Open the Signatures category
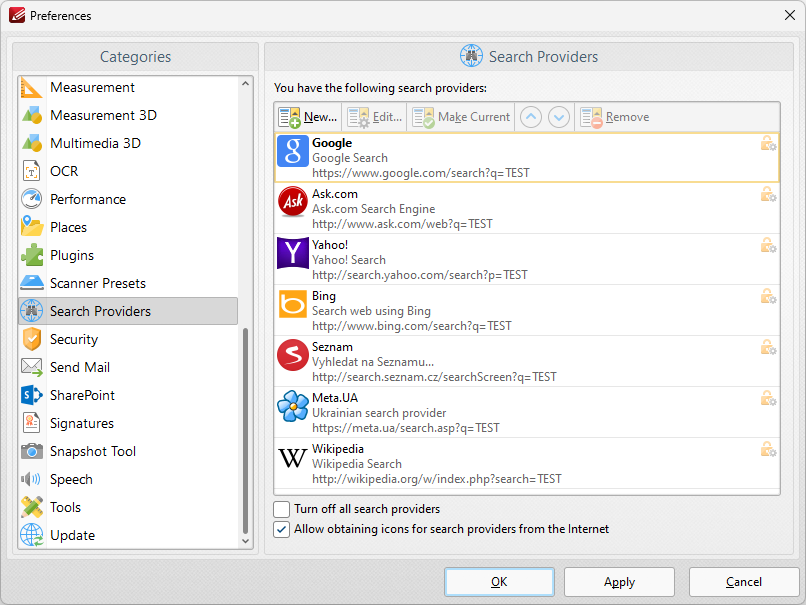This screenshot has width=806, height=605. point(128,423)
